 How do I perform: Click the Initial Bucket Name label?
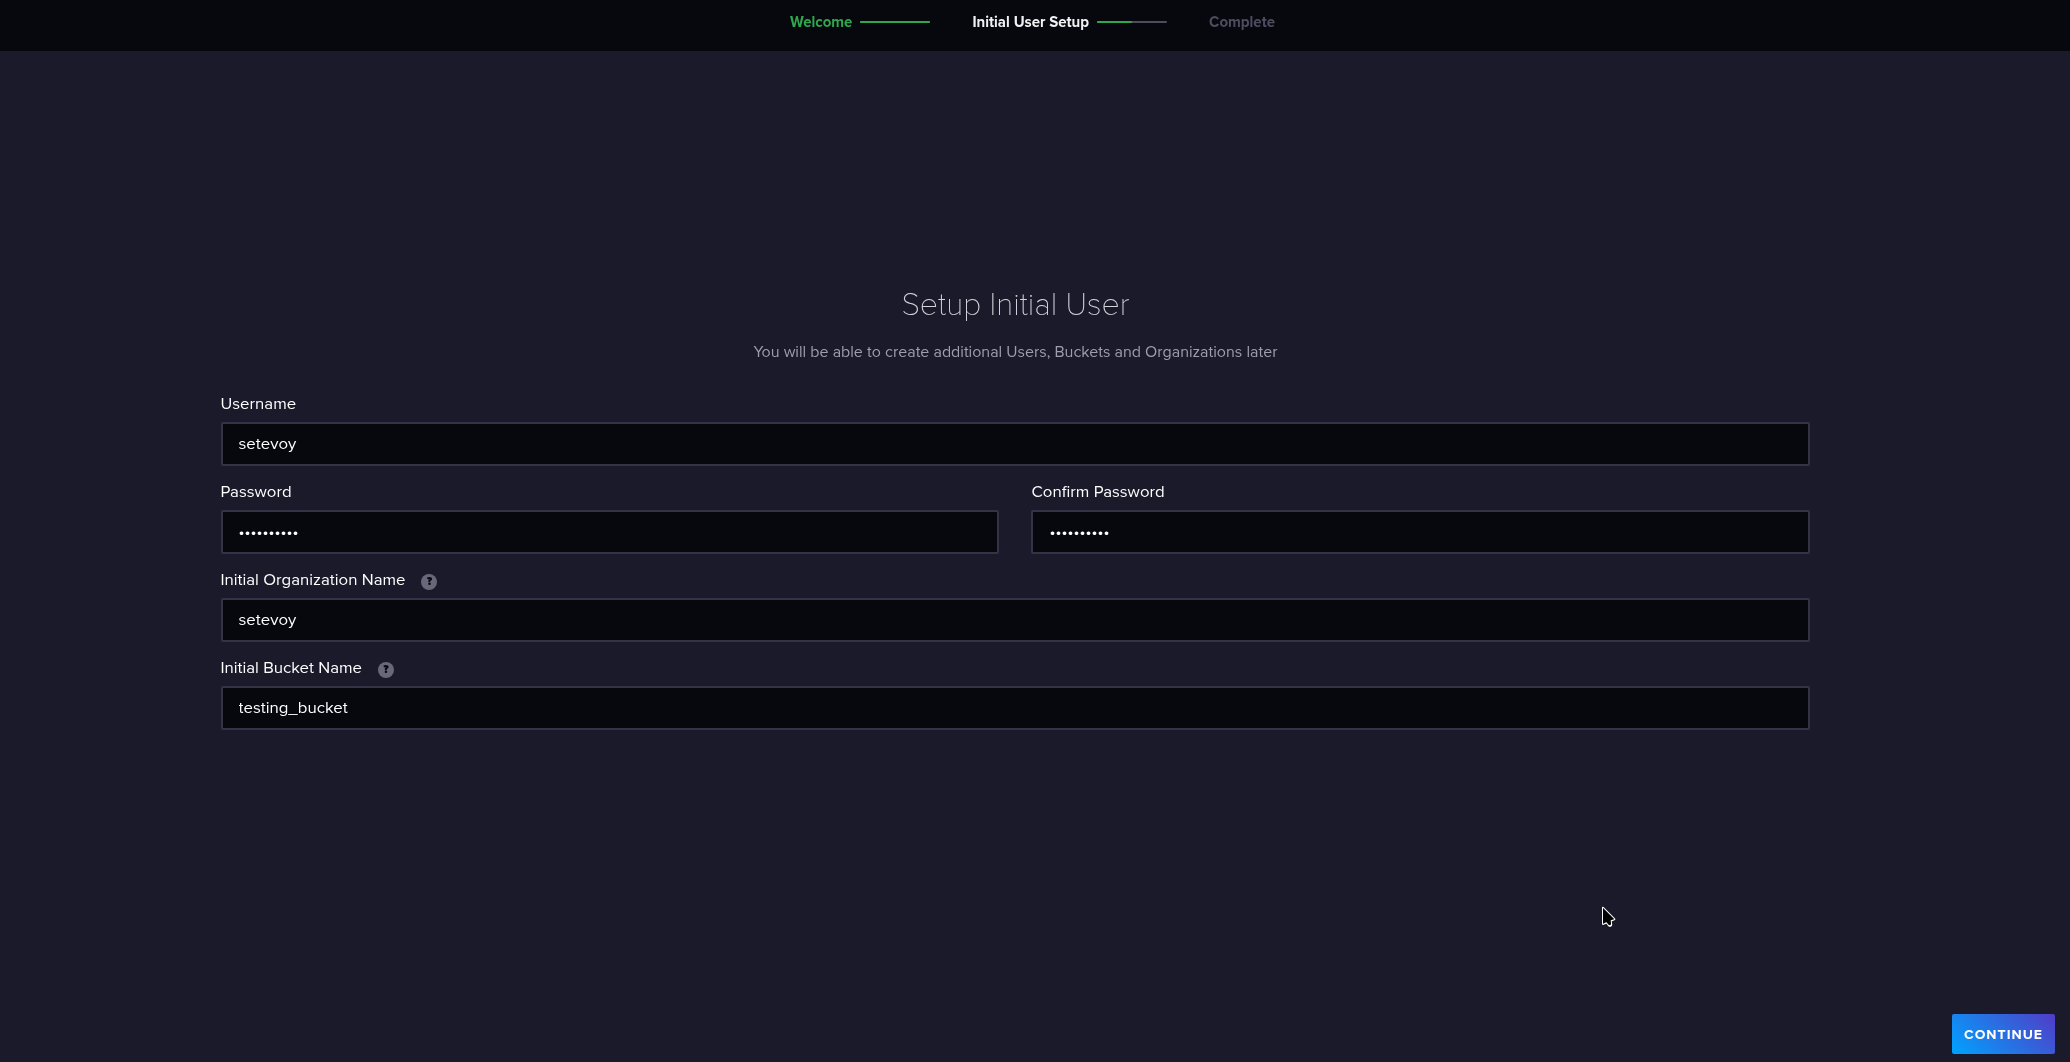(x=291, y=668)
